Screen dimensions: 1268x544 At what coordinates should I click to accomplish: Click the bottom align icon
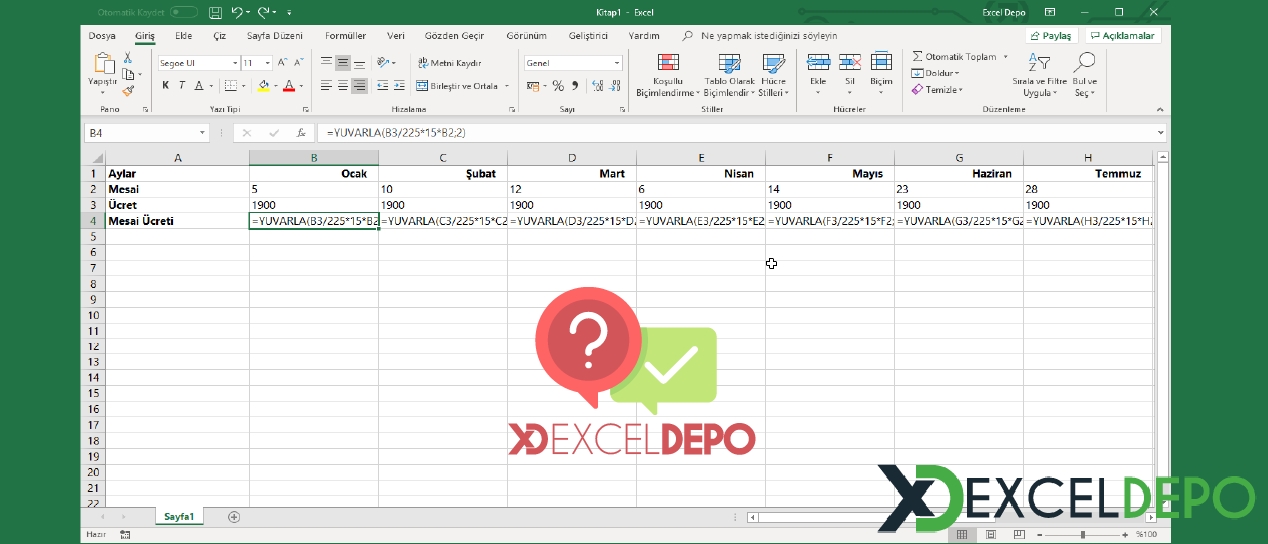360,63
